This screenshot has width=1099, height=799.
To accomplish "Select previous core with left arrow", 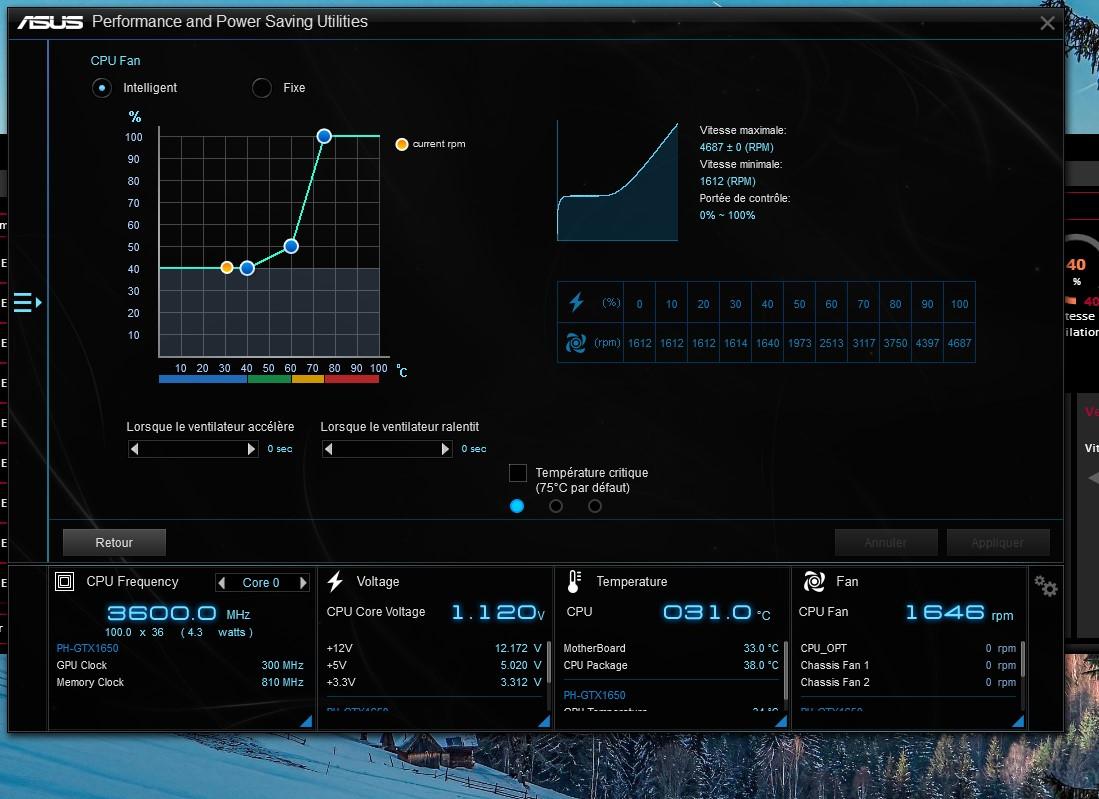I will click(x=222, y=582).
